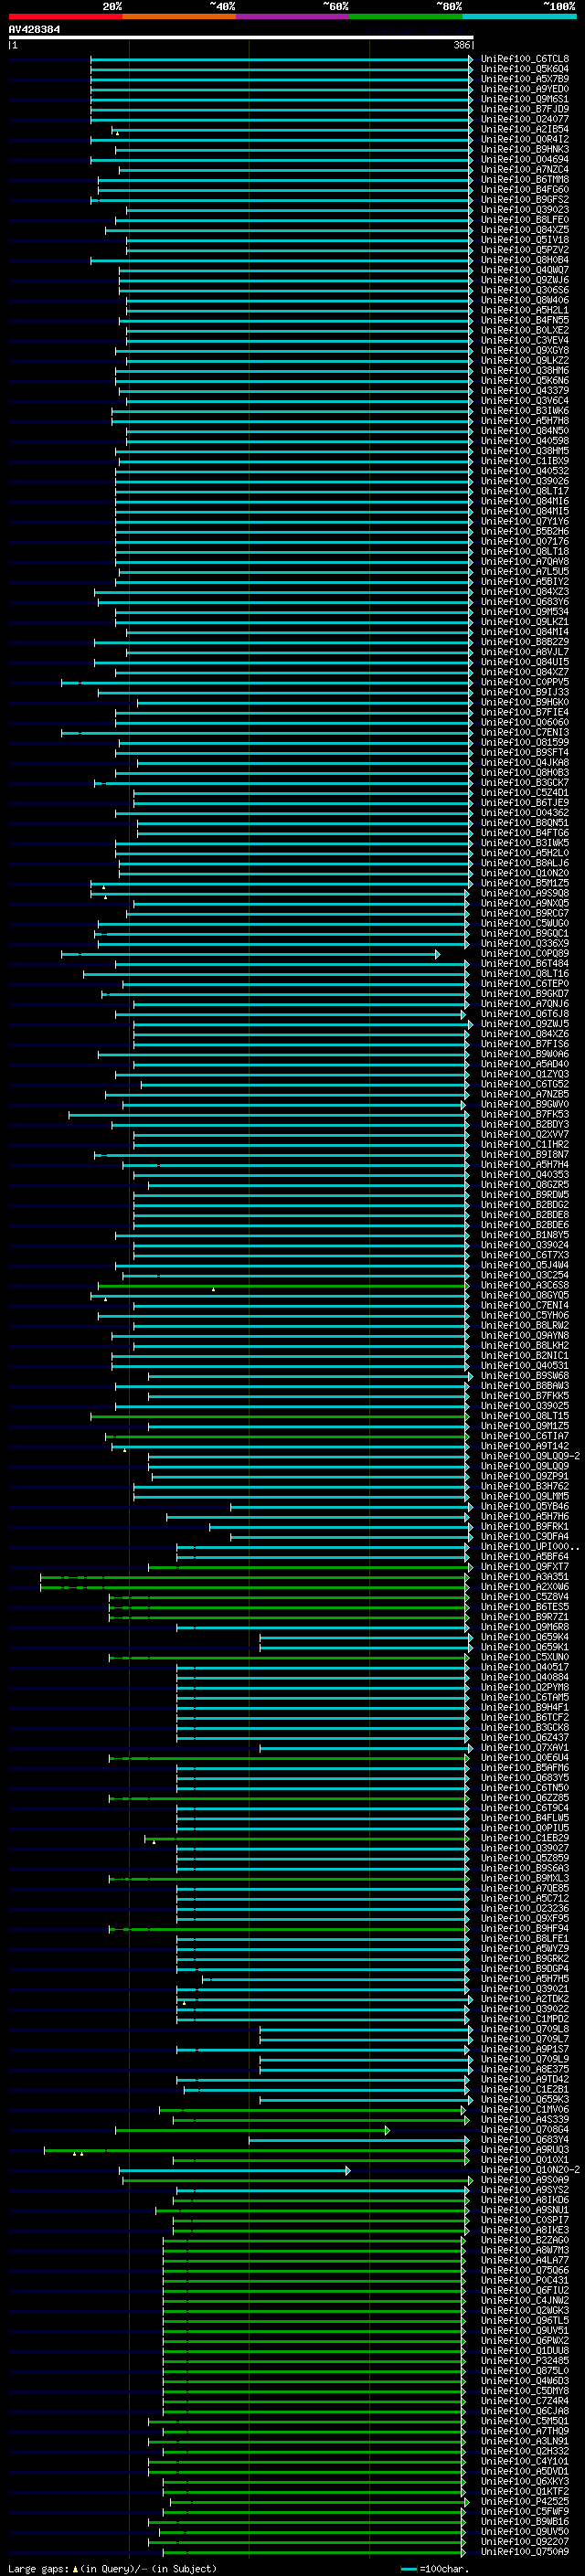Select the UniRef100_Q9LQQ9-2 label
585x2576 pixels.
(x=529, y=1456)
